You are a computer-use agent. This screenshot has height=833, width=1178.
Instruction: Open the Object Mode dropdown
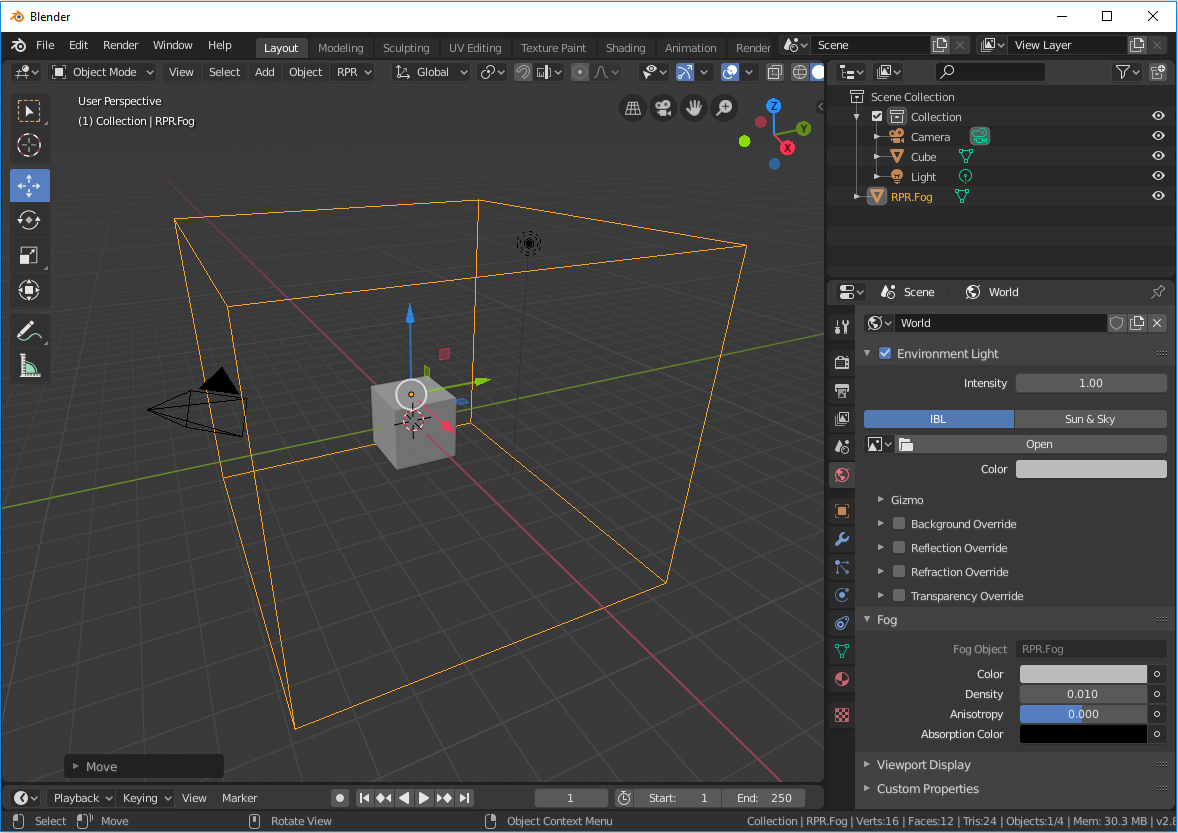(103, 72)
